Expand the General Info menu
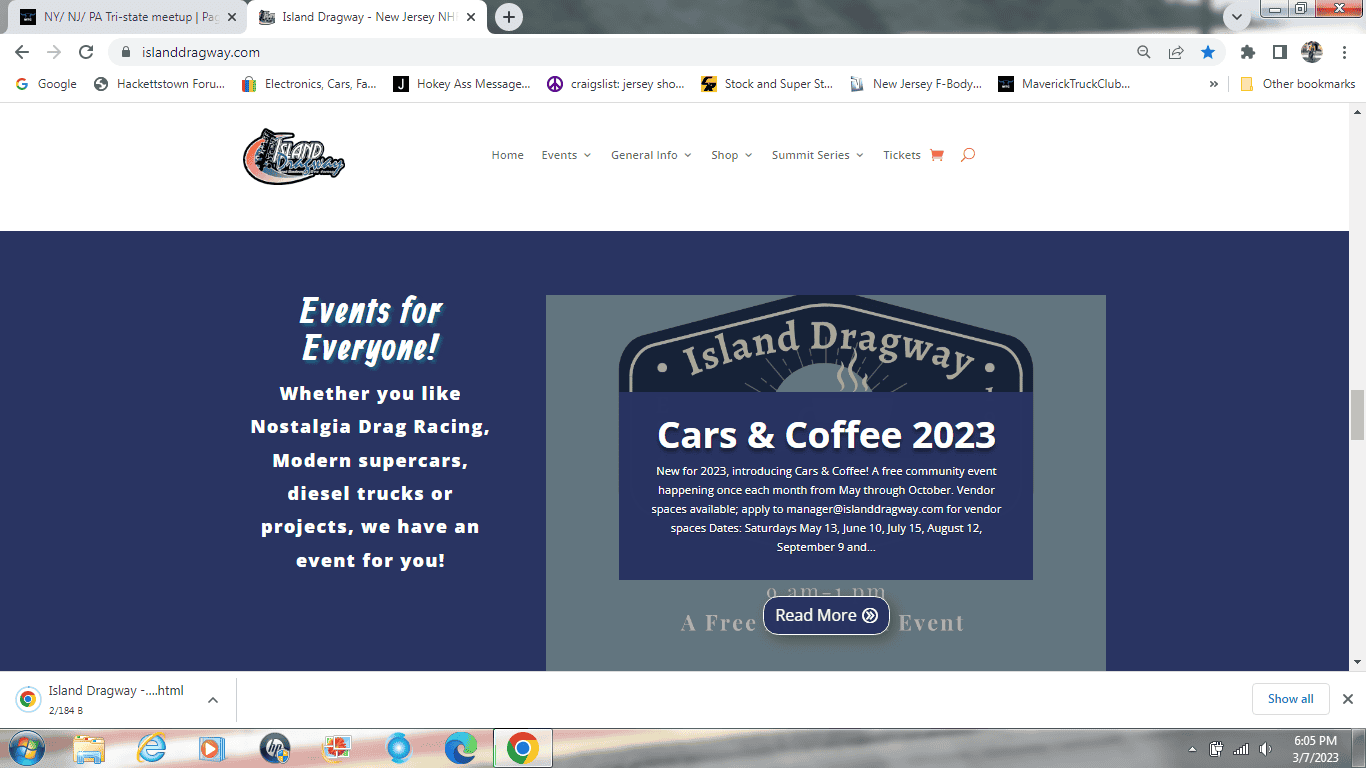The image size is (1366, 768). (651, 155)
